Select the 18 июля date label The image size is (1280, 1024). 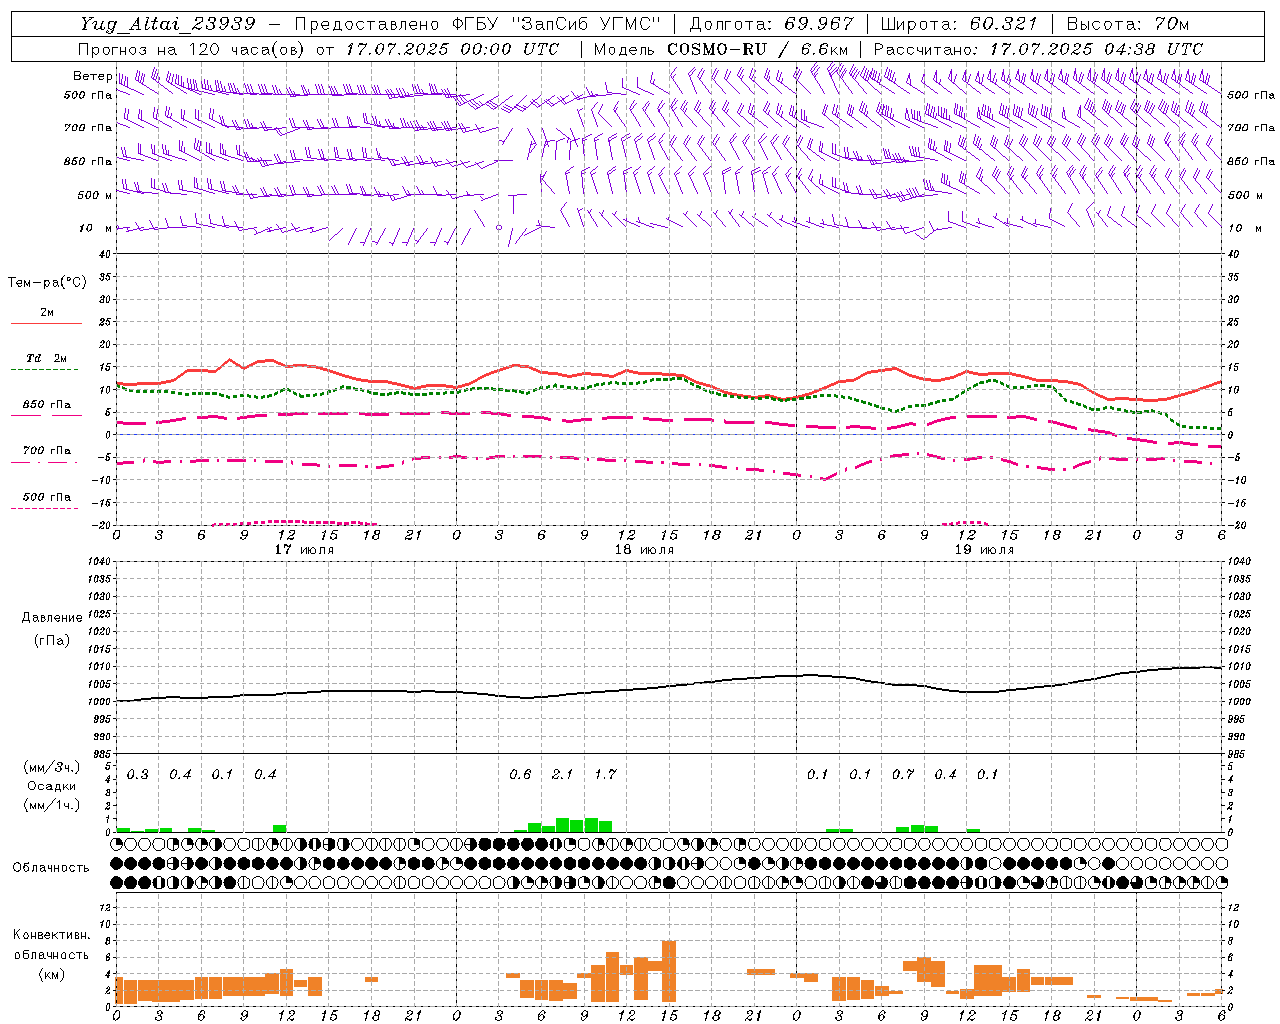pos(644,550)
